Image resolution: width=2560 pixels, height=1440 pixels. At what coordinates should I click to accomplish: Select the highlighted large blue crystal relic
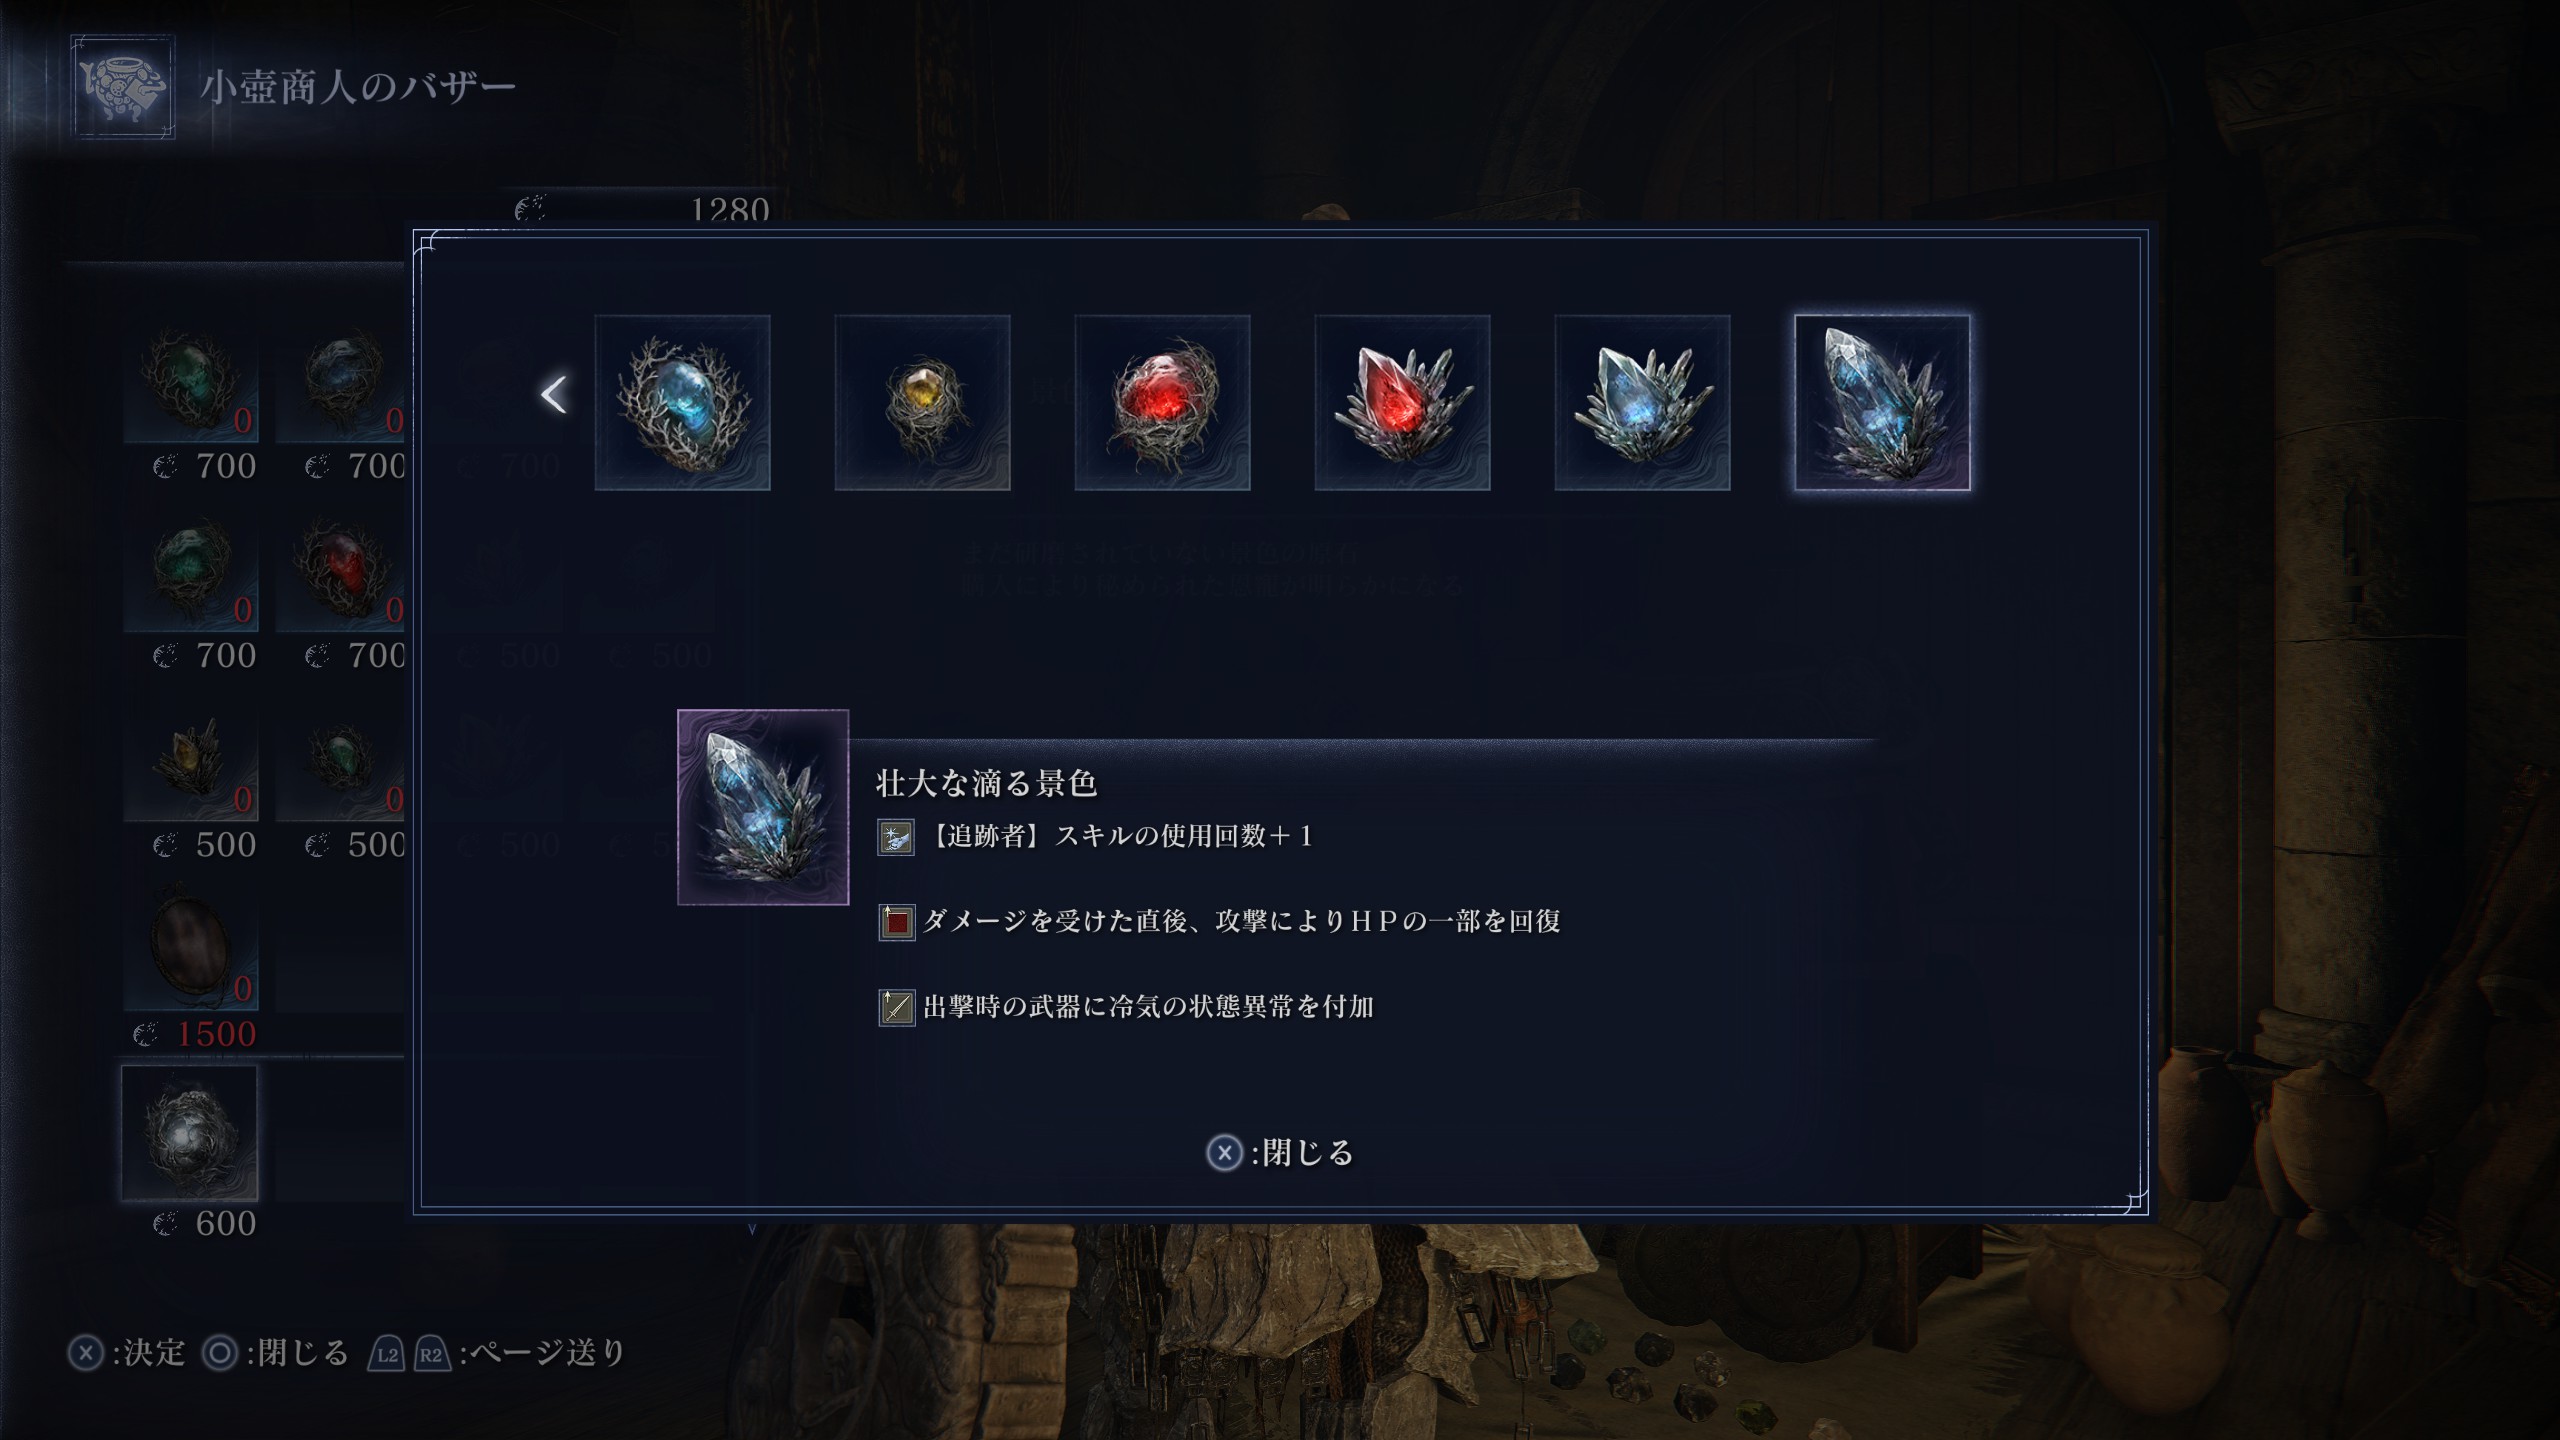(1882, 402)
